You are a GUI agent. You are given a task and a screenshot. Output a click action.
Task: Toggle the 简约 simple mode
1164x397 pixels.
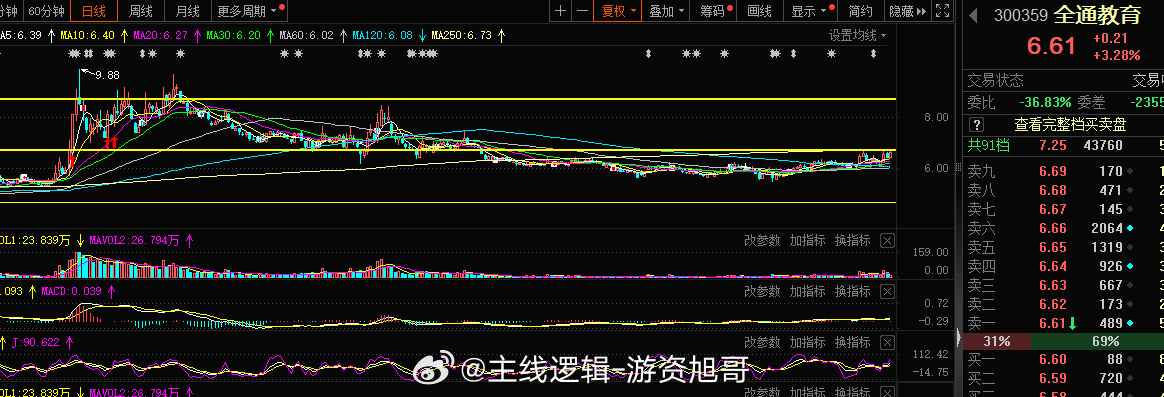click(860, 11)
